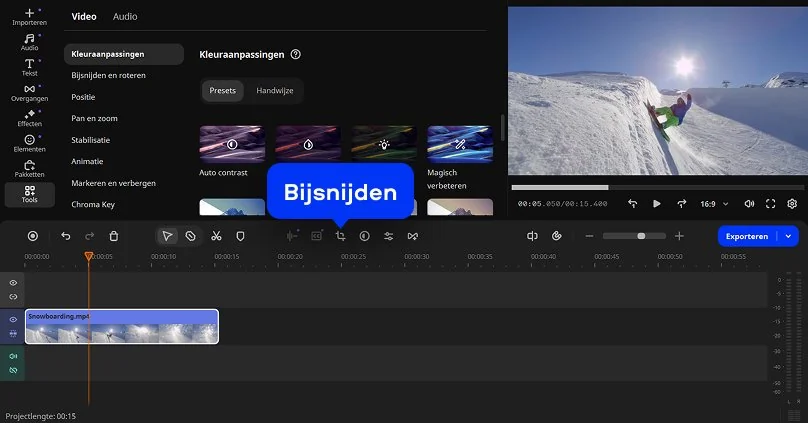808x423 pixels.
Task: Open the Pan en zoom tool
Action: (94, 118)
